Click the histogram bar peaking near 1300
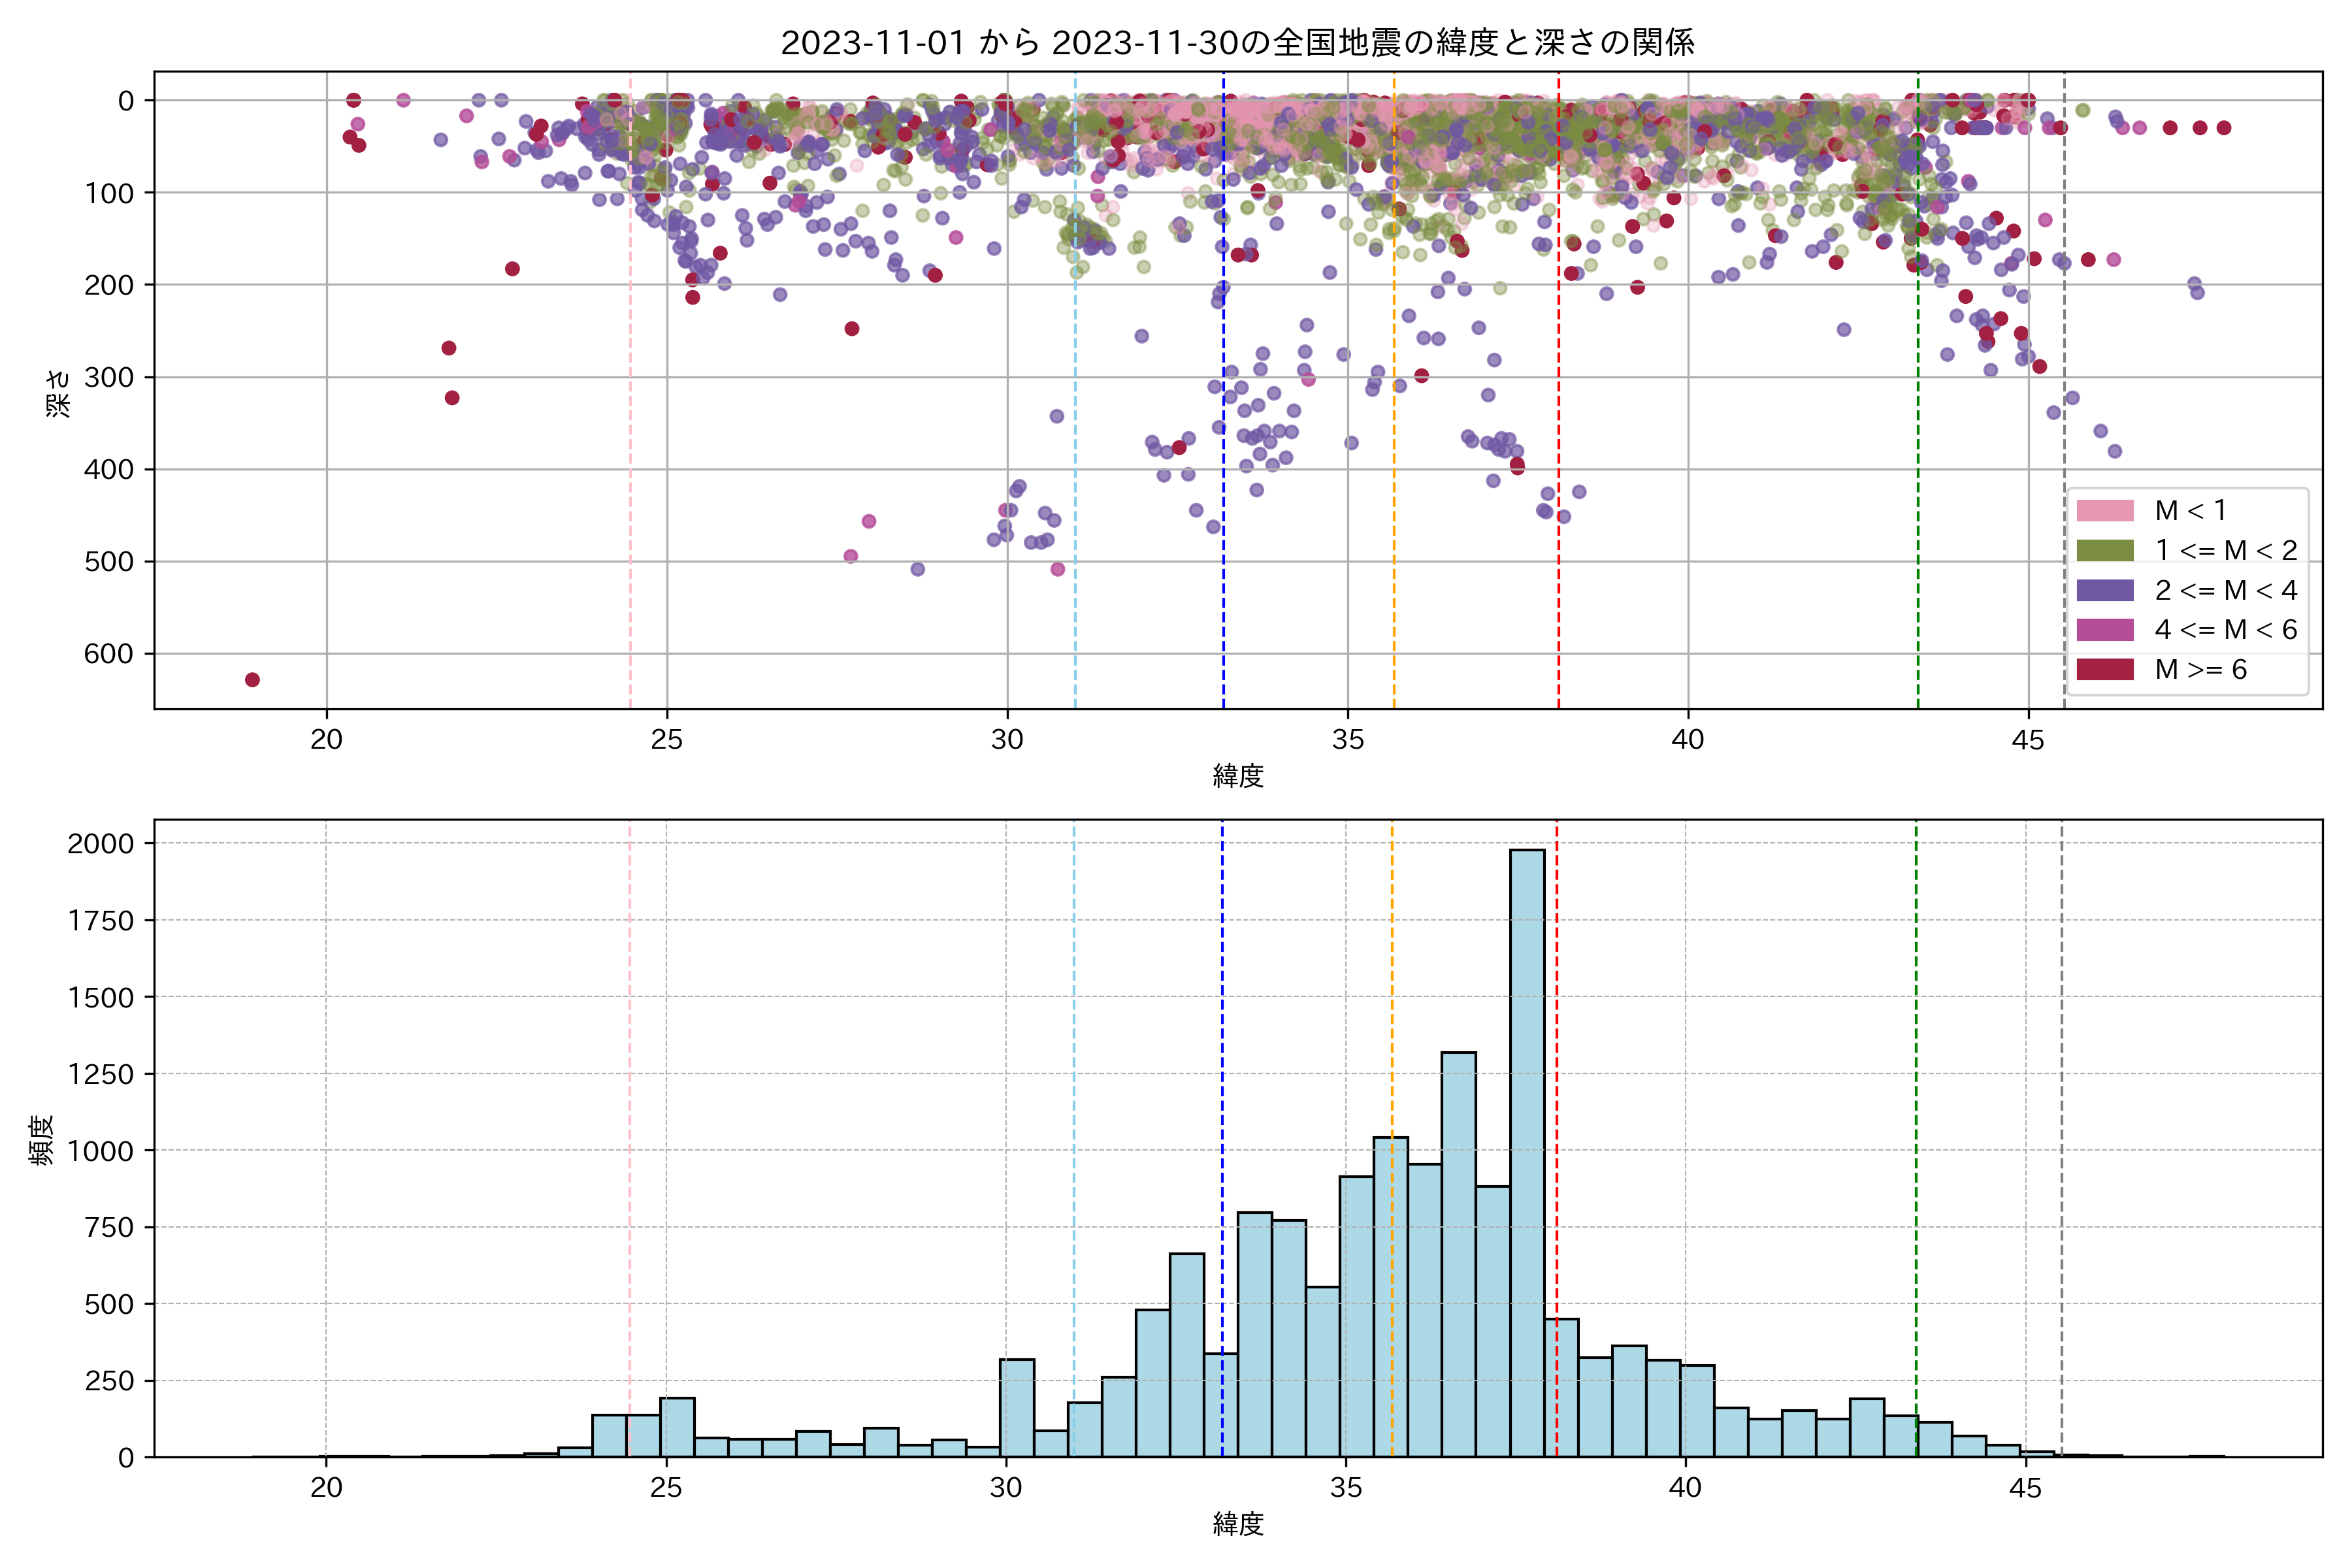 point(1459,1255)
